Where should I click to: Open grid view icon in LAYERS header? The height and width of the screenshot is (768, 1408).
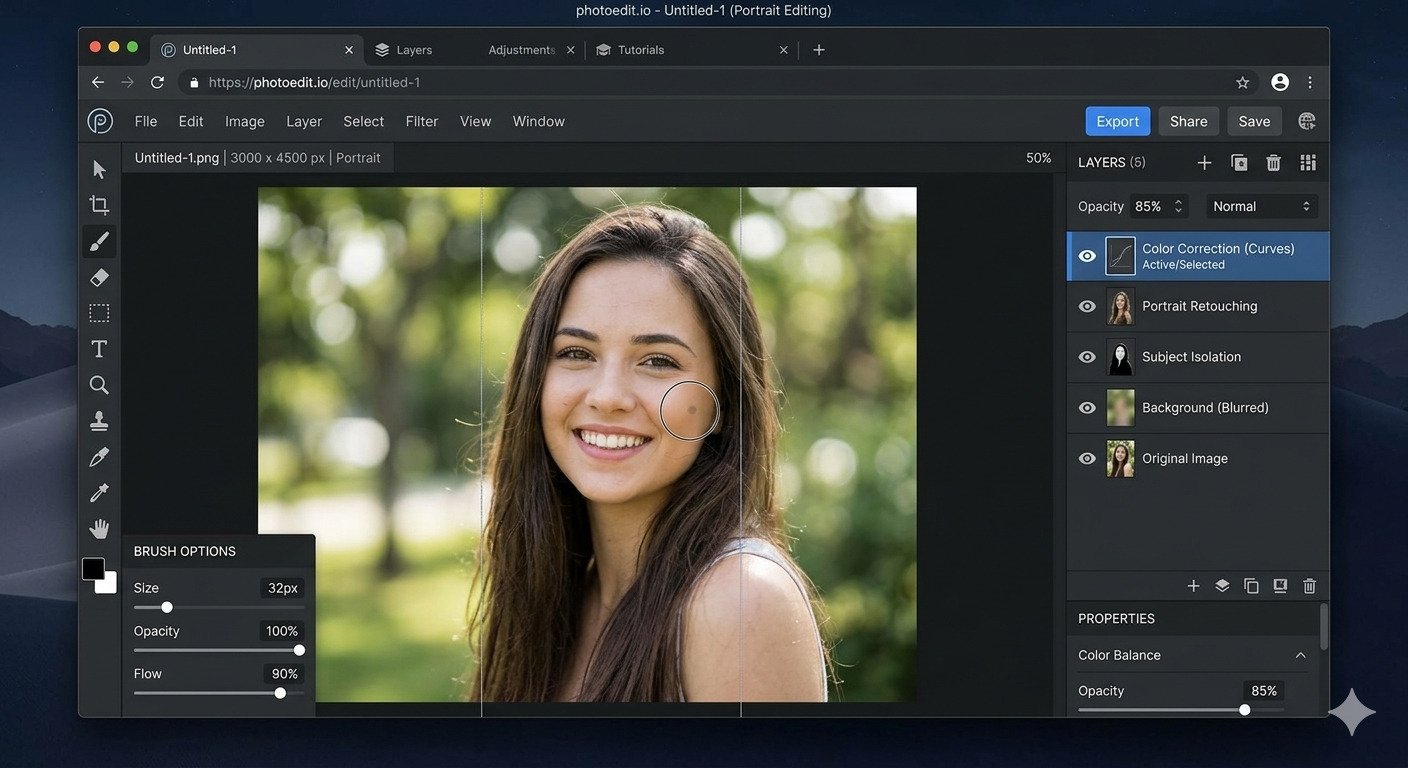[1307, 163]
